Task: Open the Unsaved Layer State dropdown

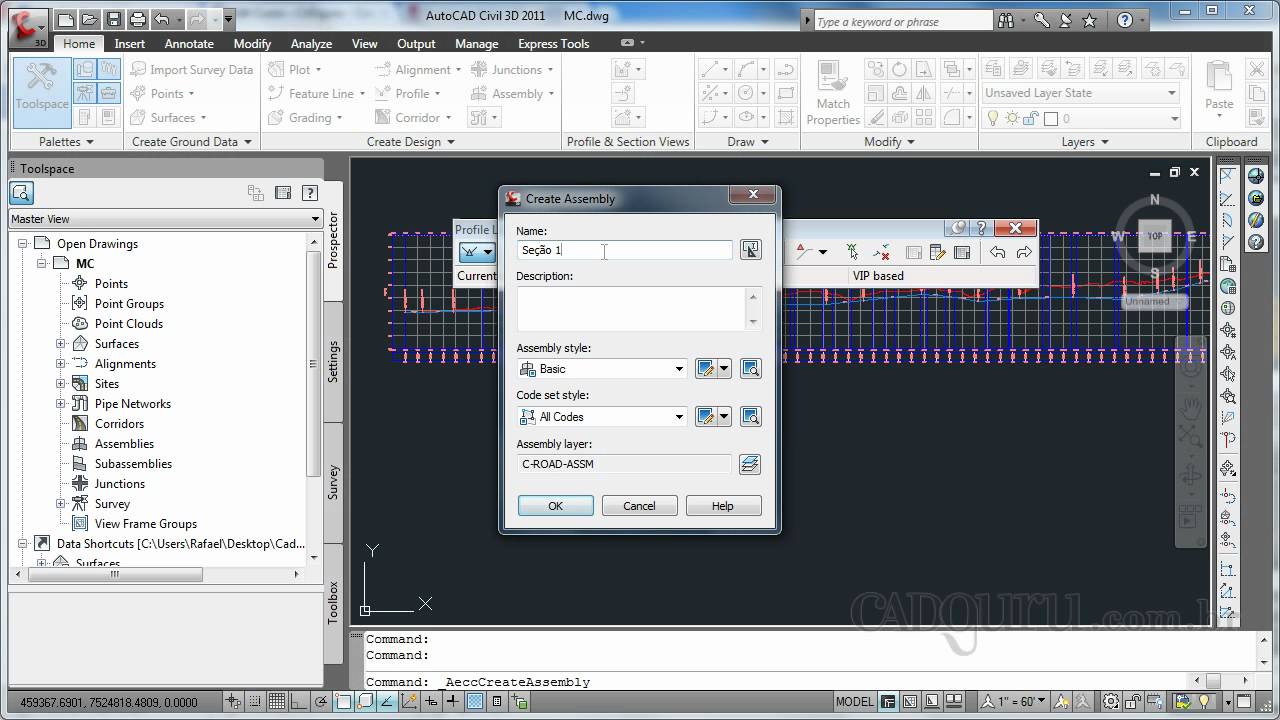Action: tap(1081, 93)
